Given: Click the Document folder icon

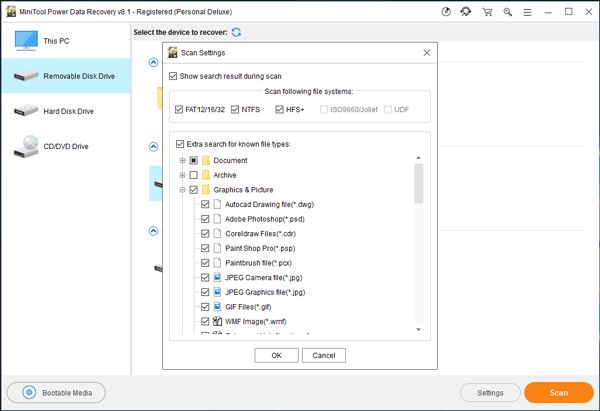Looking at the screenshot, I should 206,160.
